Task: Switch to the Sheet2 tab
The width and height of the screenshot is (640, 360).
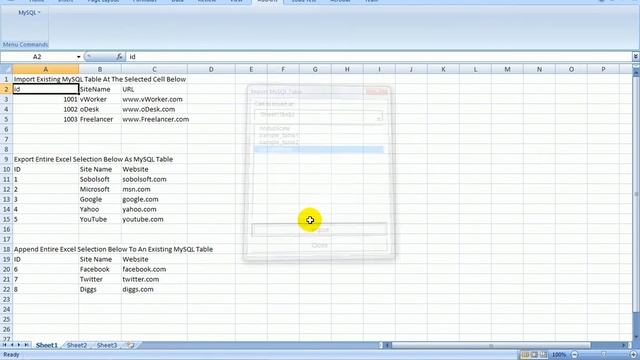Action: [77, 345]
